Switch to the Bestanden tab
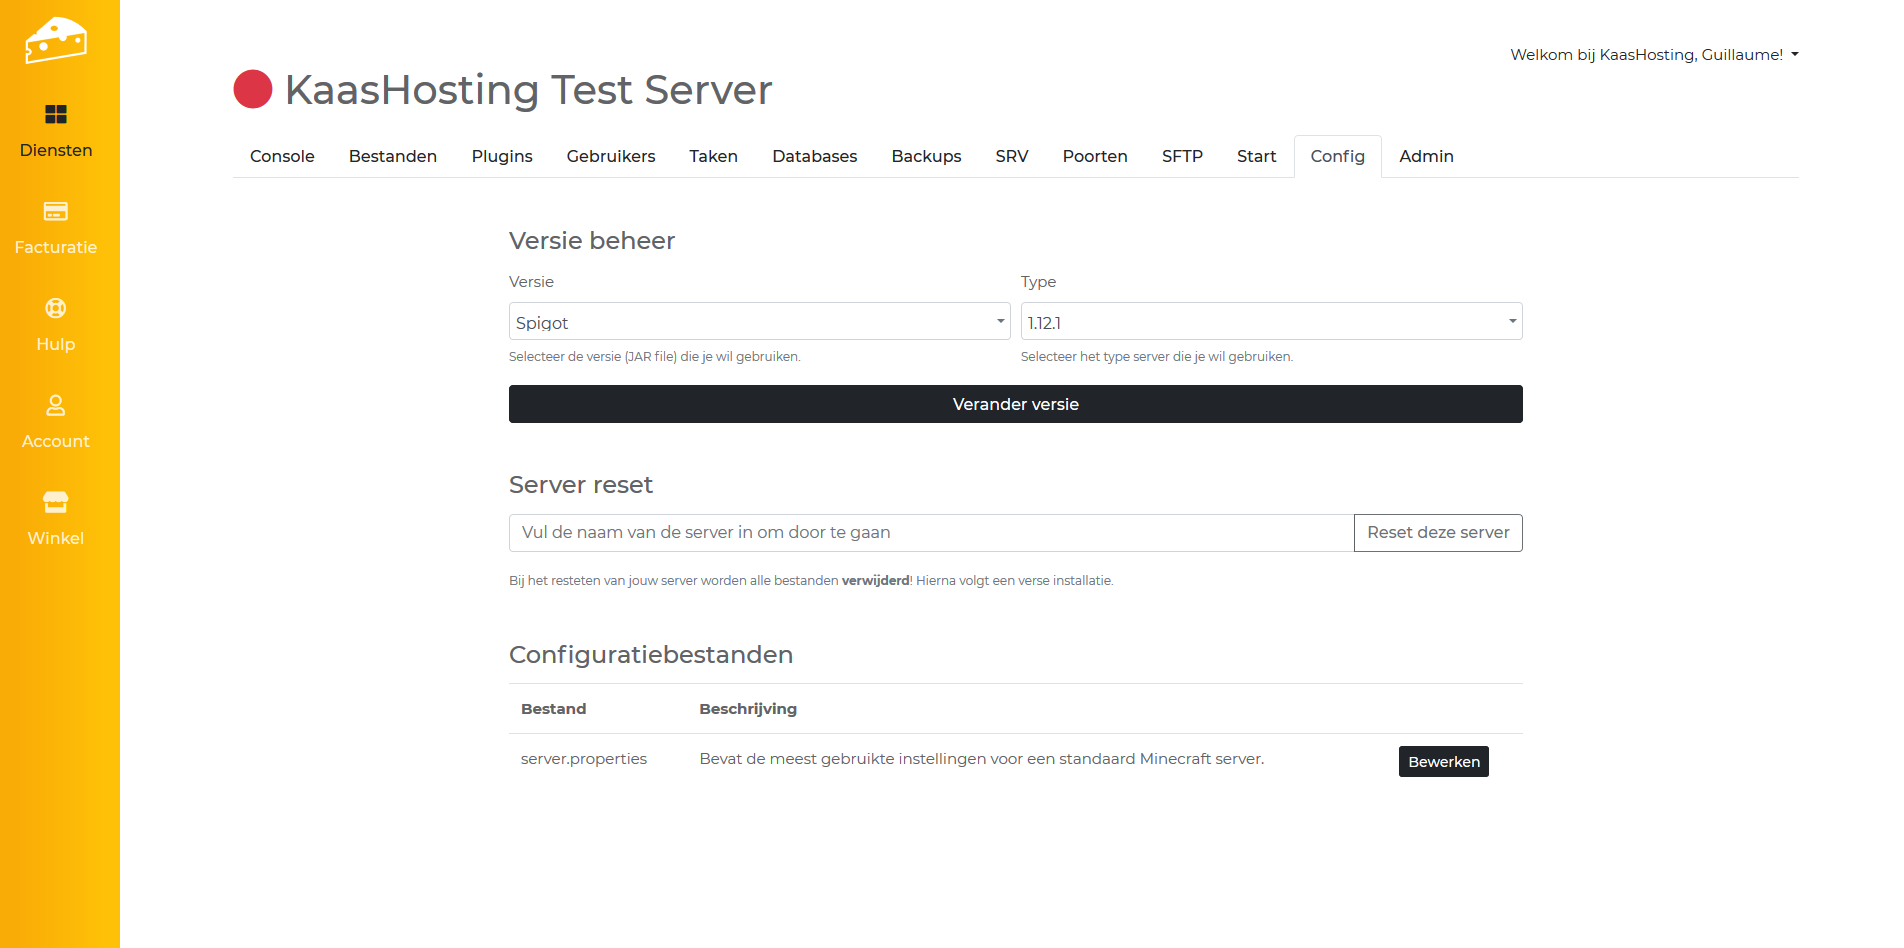 (393, 157)
